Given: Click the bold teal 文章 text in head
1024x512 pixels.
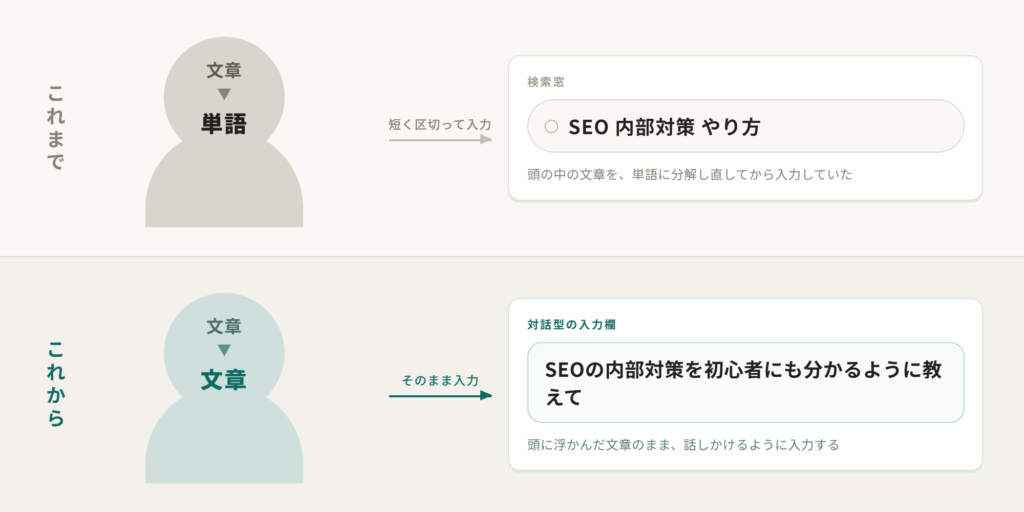Looking at the screenshot, I should (224, 379).
